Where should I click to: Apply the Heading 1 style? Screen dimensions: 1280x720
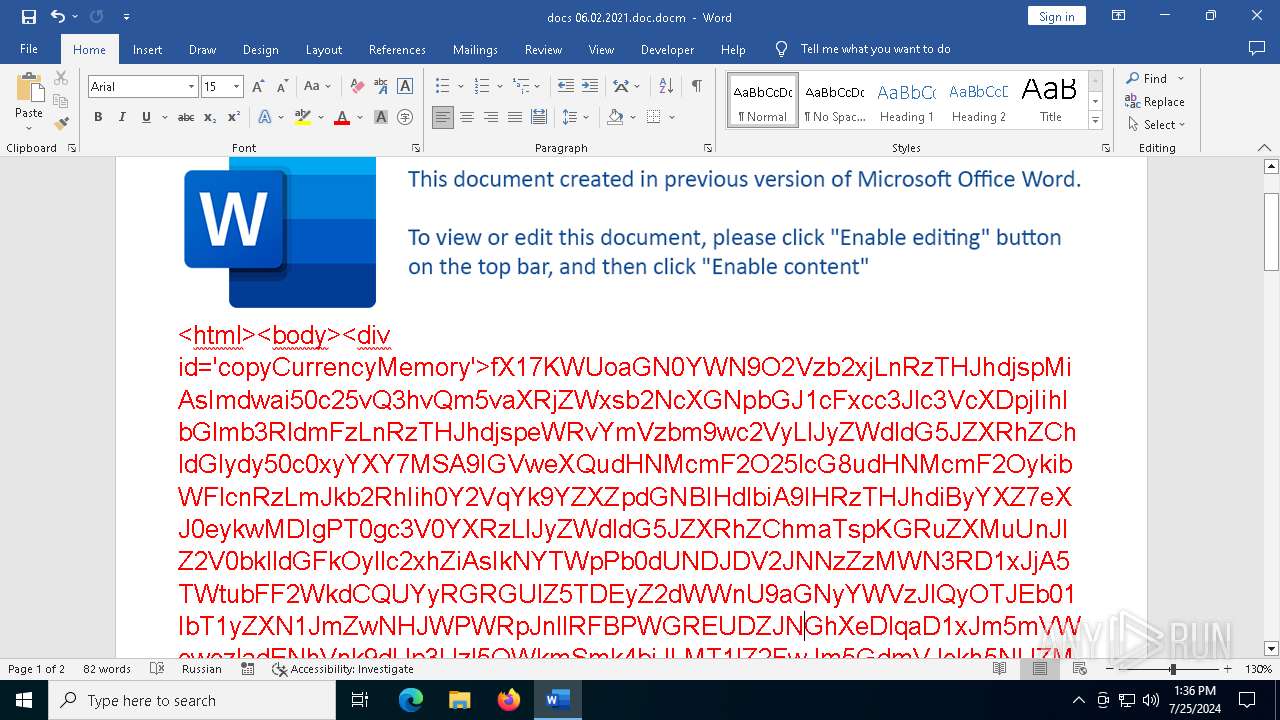pyautogui.click(x=906, y=101)
